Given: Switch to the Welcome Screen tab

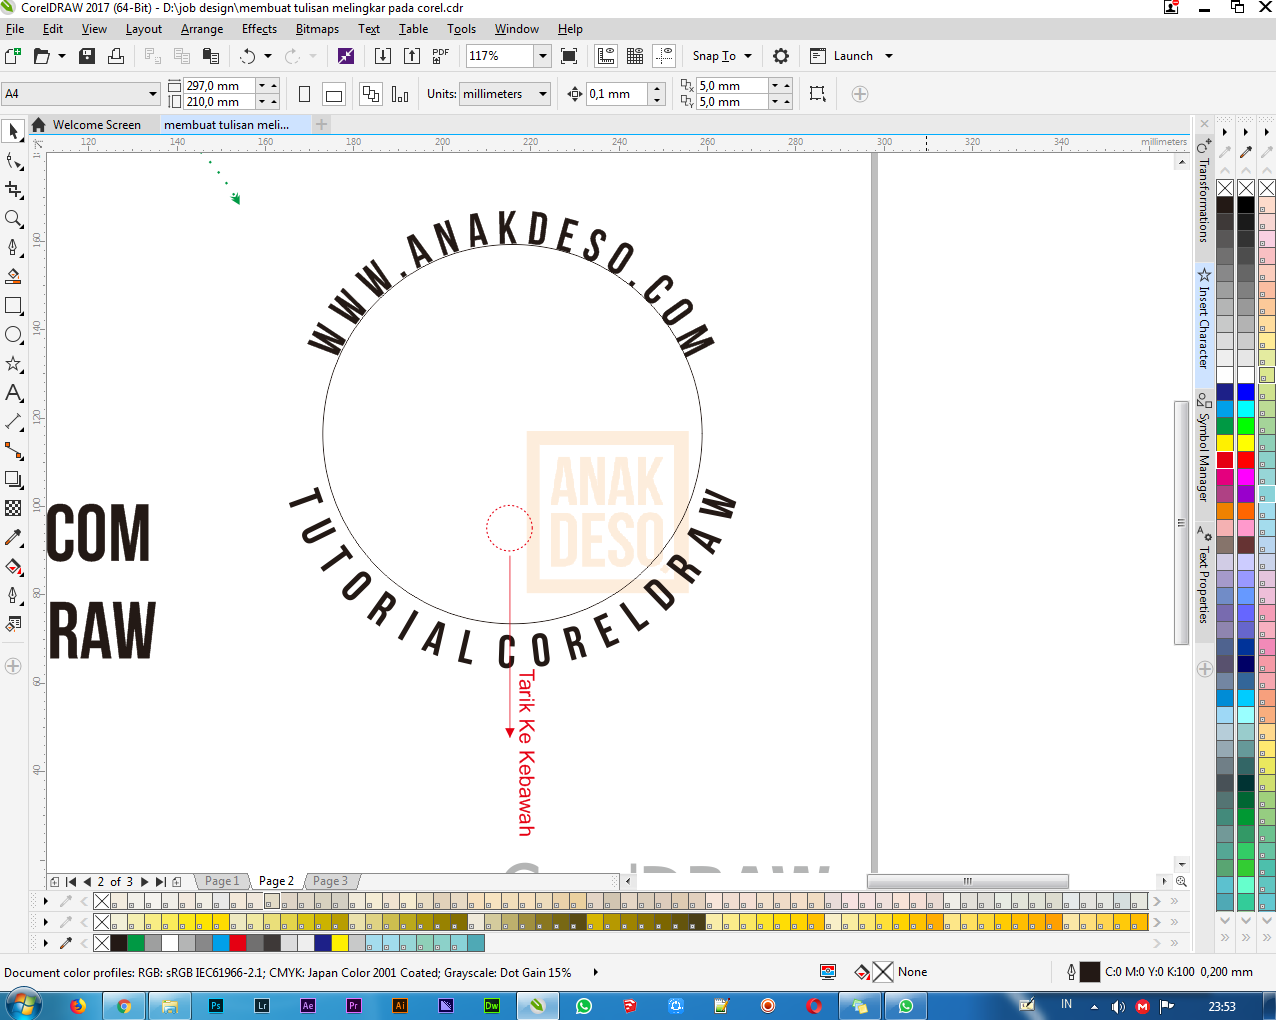Looking at the screenshot, I should (x=95, y=125).
